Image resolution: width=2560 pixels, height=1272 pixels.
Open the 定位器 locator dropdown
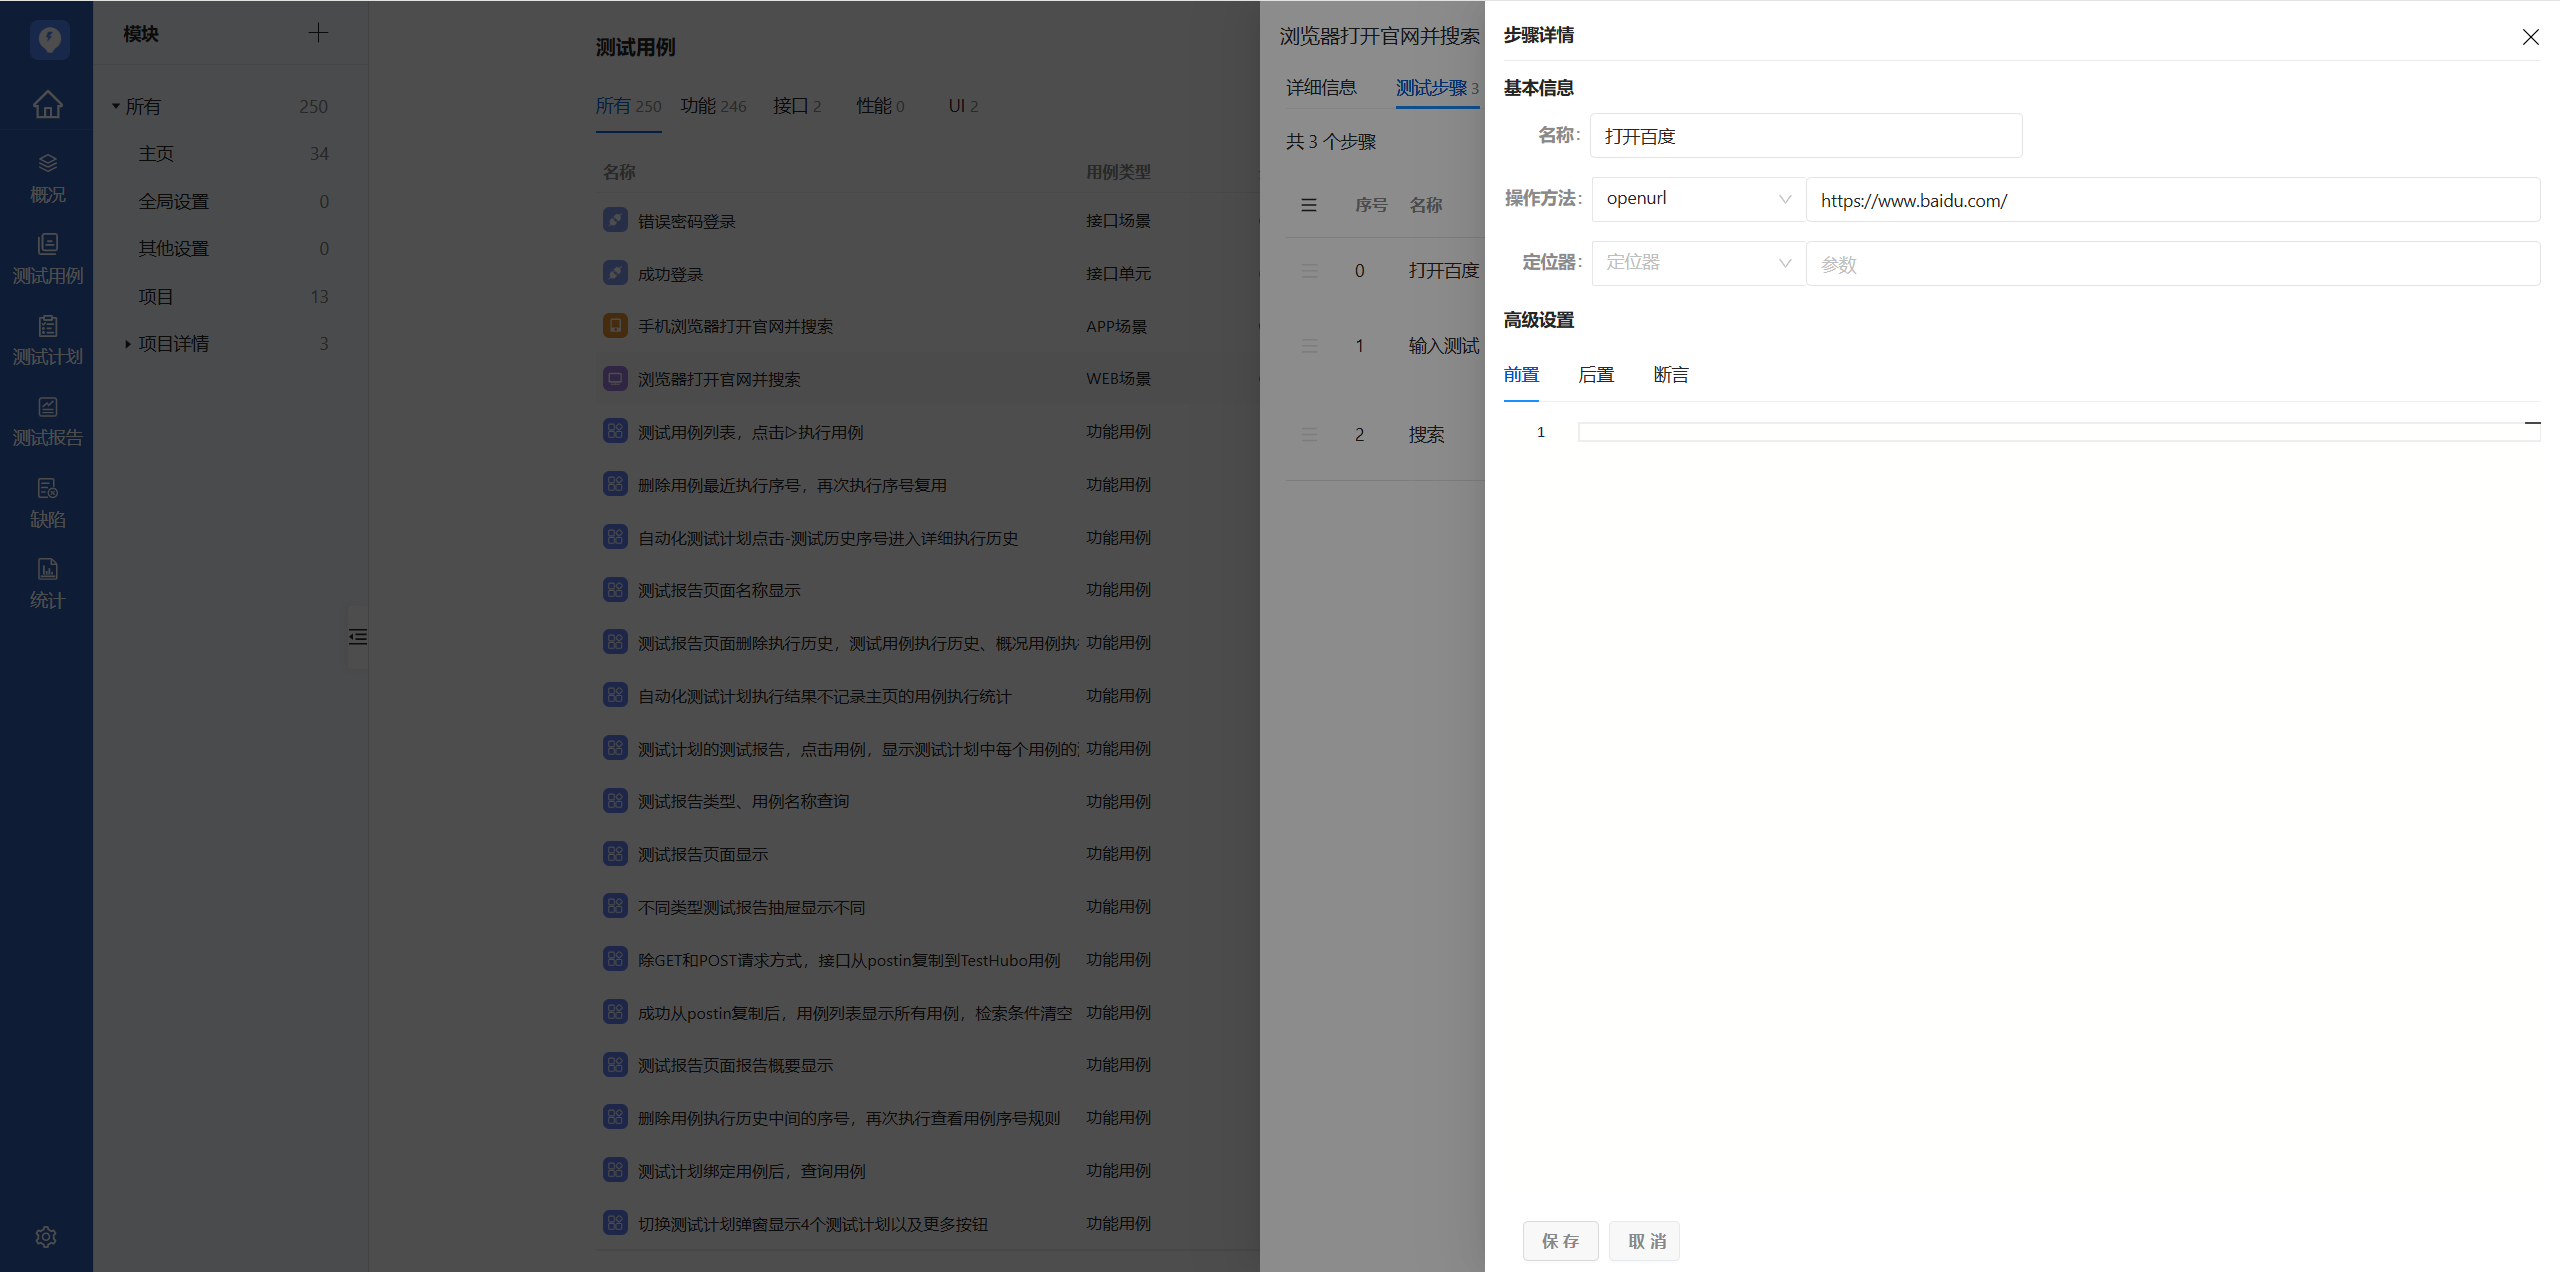pos(1698,263)
